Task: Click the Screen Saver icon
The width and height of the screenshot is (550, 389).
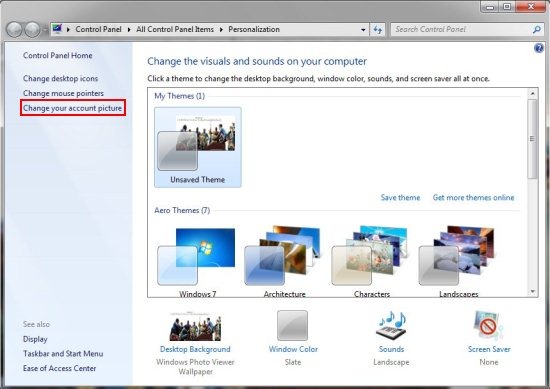Action: (488, 325)
